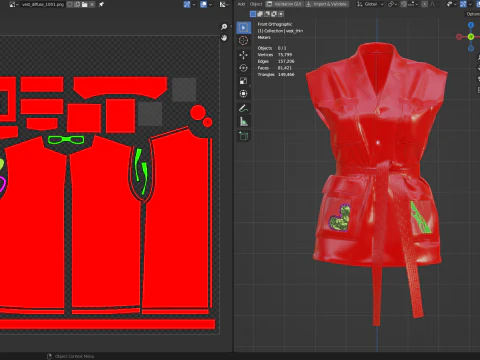Screen dimensions: 480x360
Task: Toggle snapping magnet in 3D viewport
Action: coord(405,4)
